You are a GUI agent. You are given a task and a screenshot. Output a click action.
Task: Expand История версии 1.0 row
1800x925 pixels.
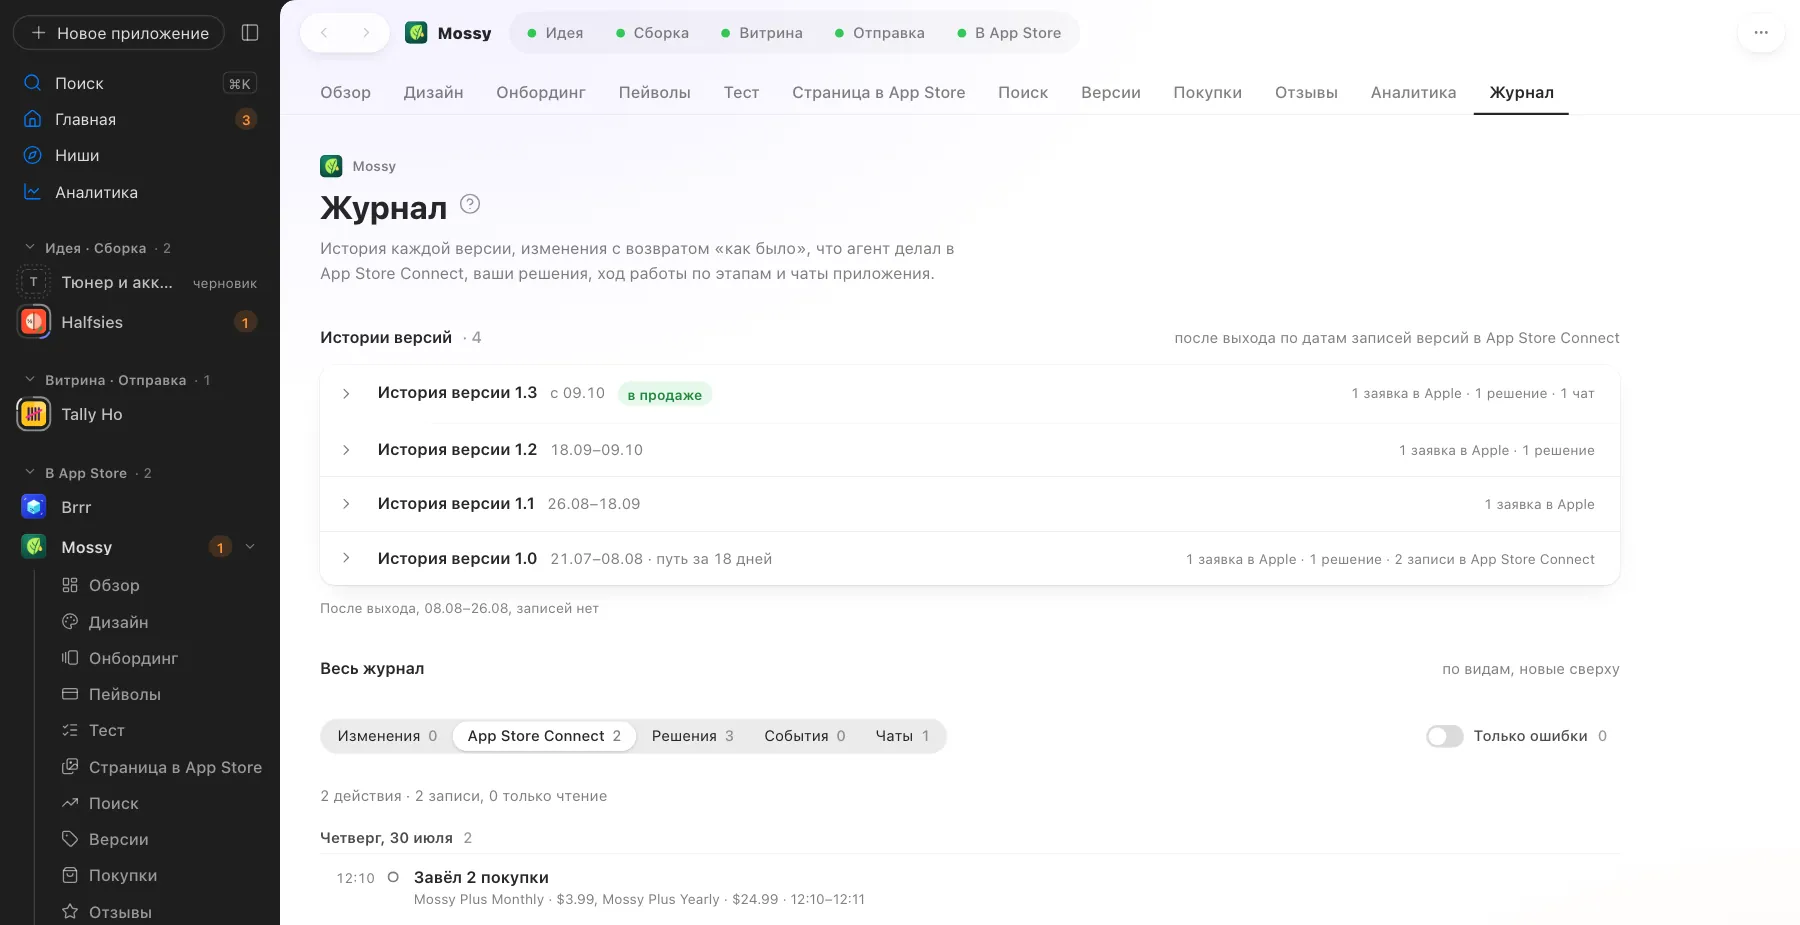(969, 559)
